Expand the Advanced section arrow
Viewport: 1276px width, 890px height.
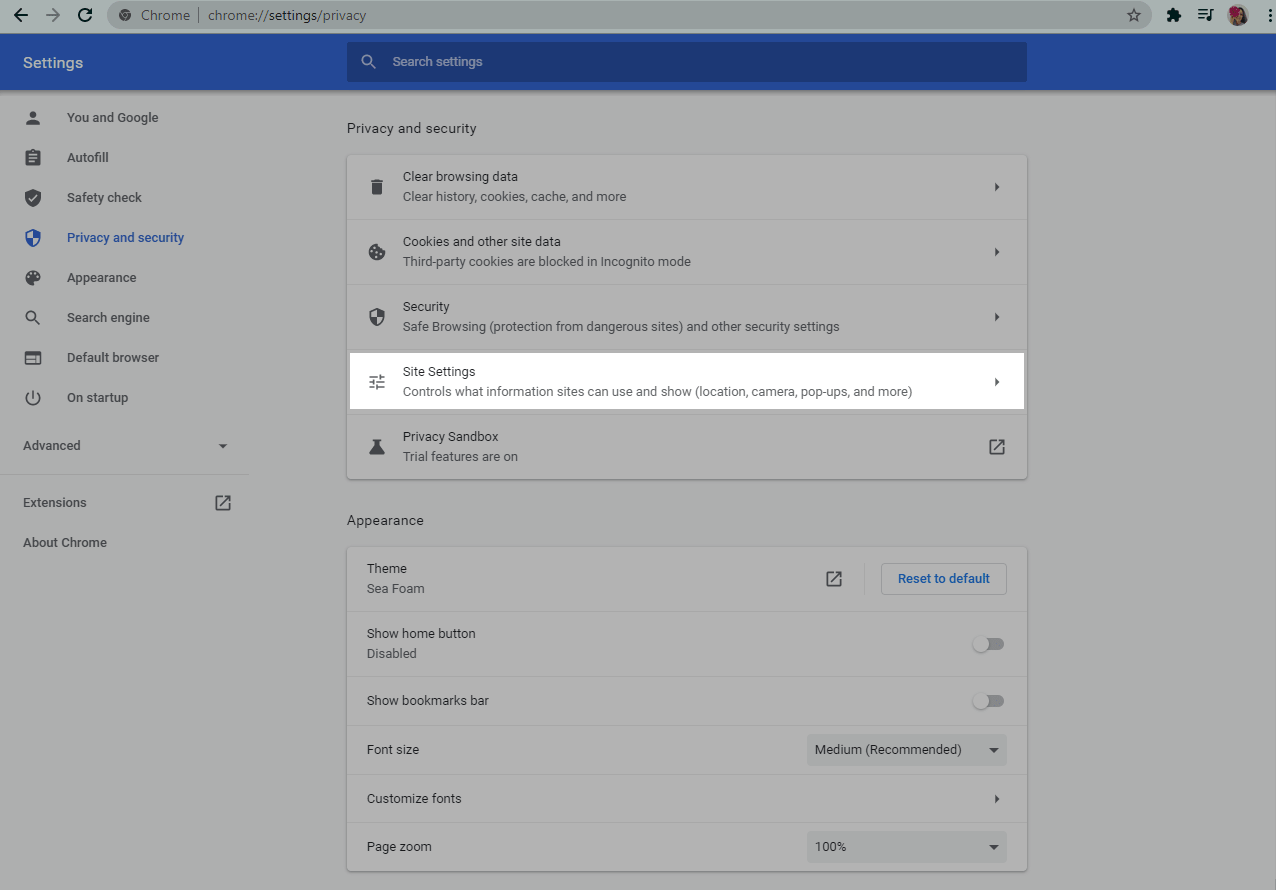coord(223,446)
